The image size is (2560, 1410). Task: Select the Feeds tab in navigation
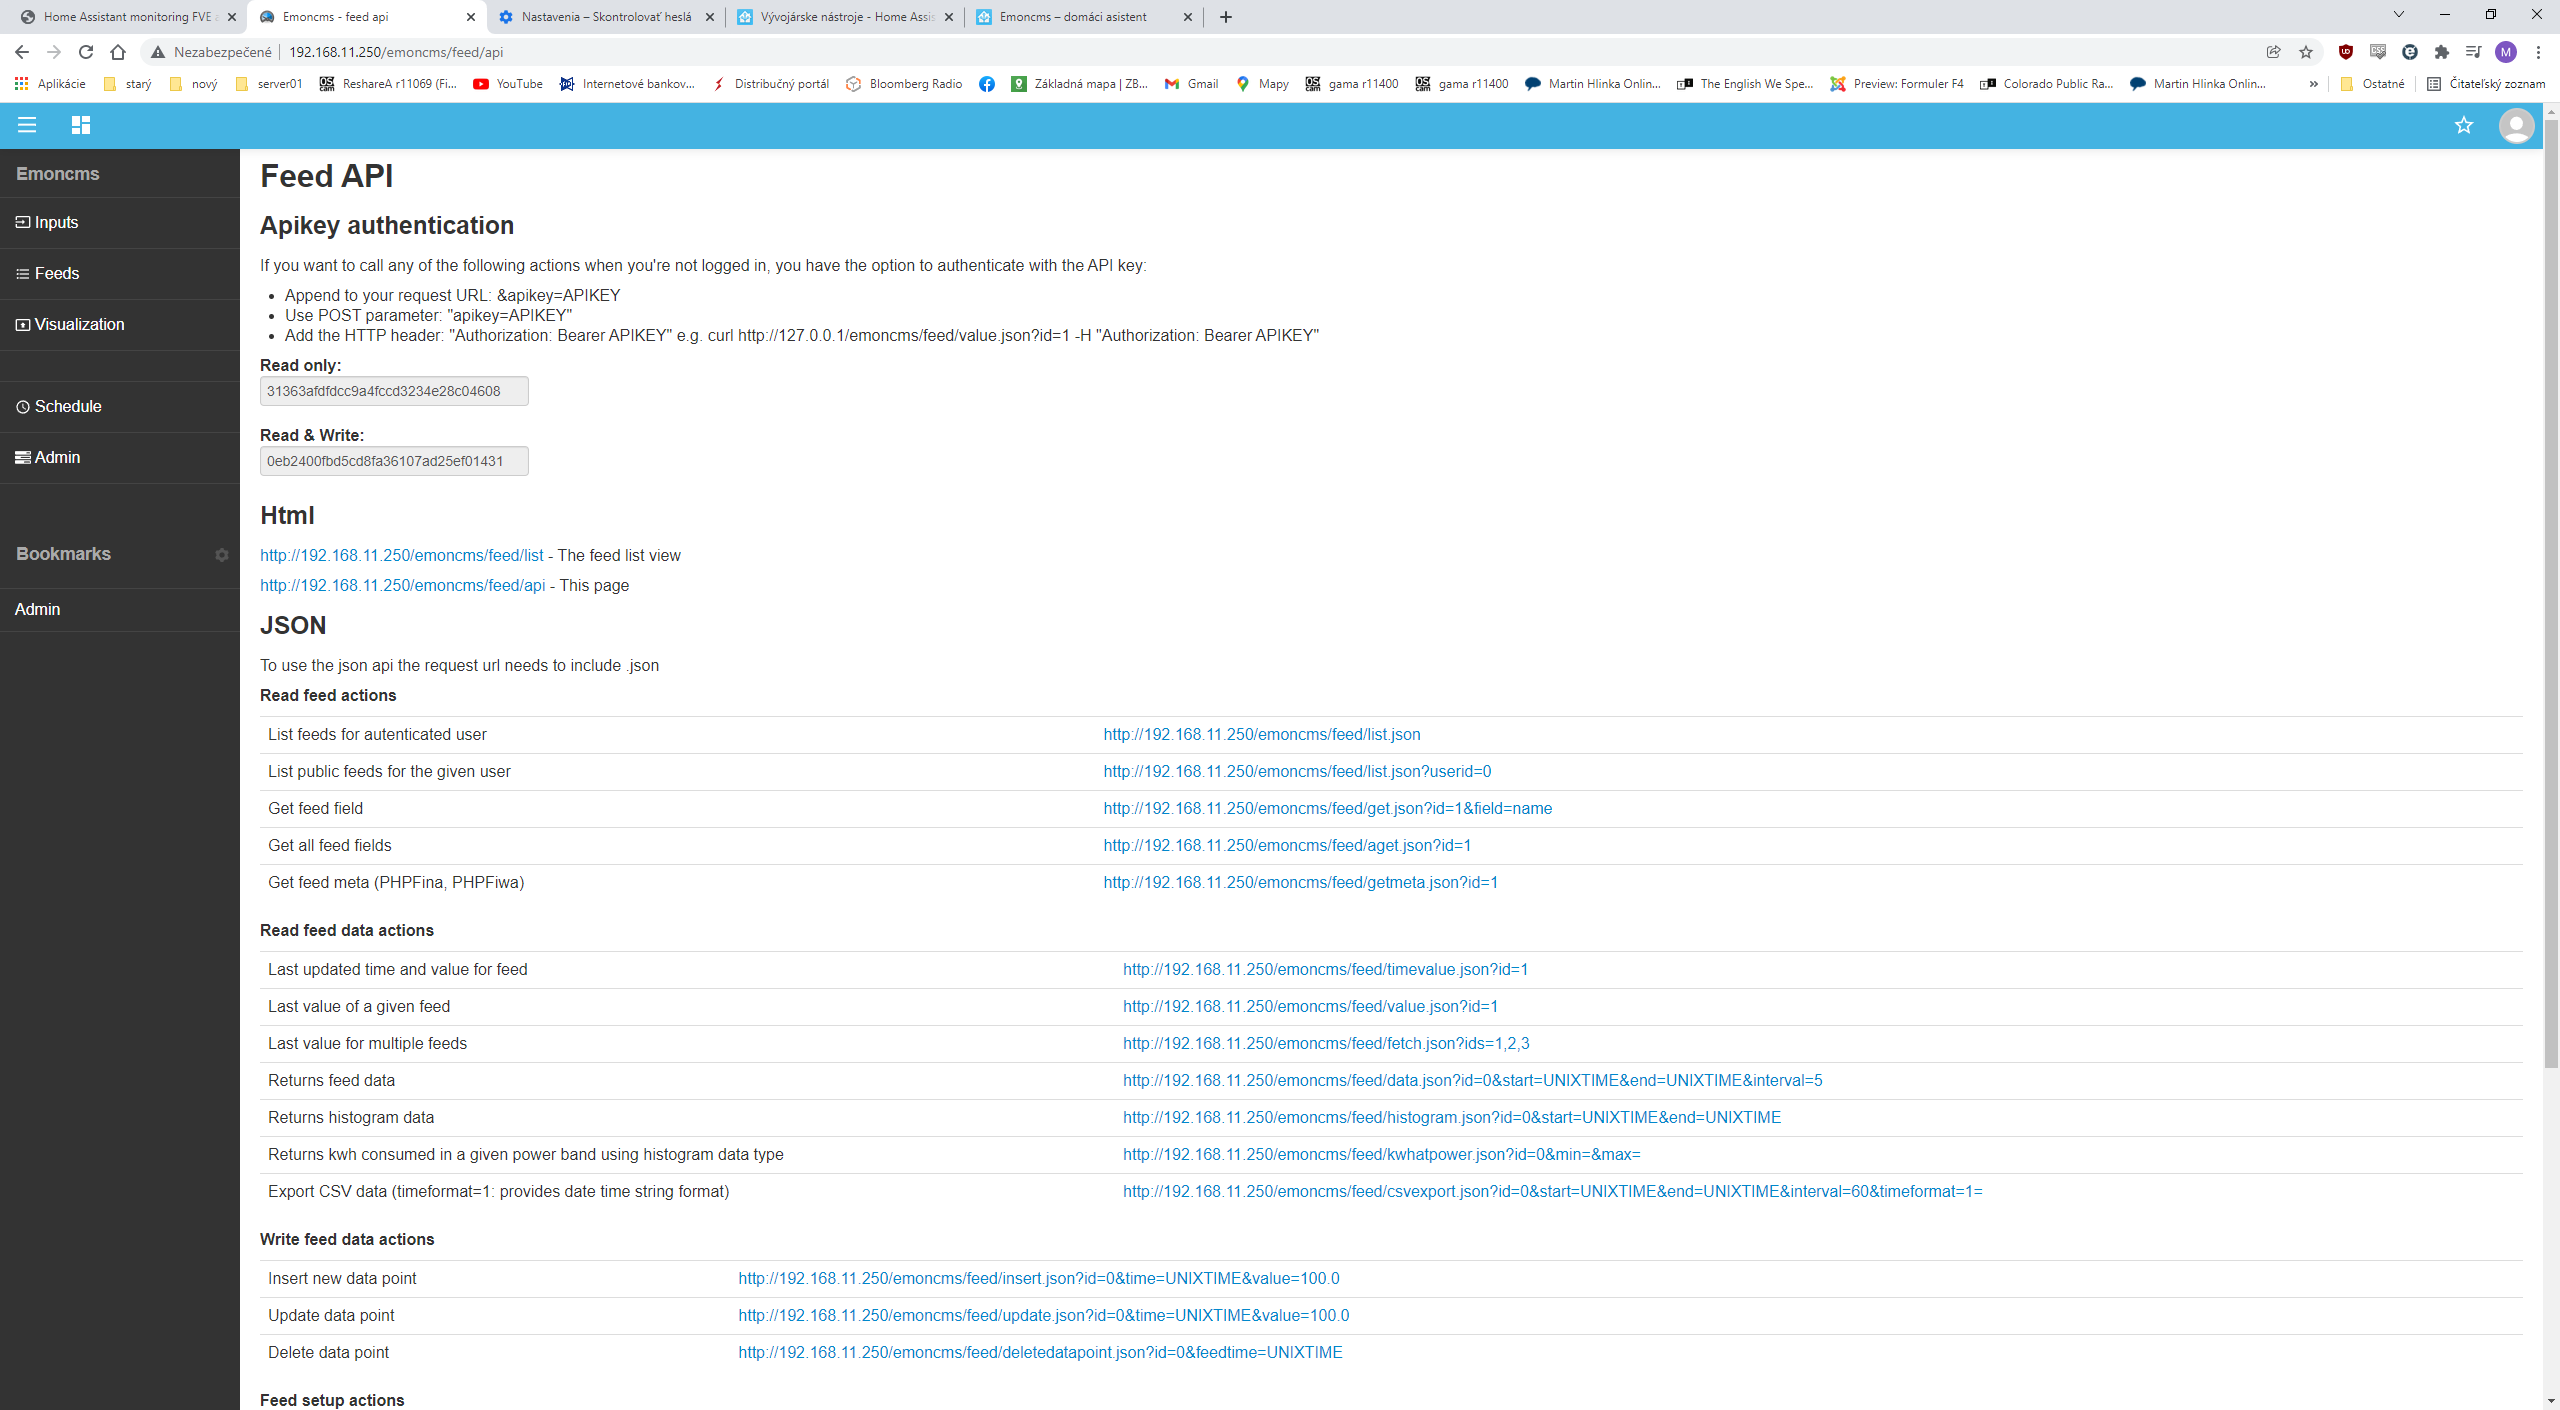coord(56,273)
